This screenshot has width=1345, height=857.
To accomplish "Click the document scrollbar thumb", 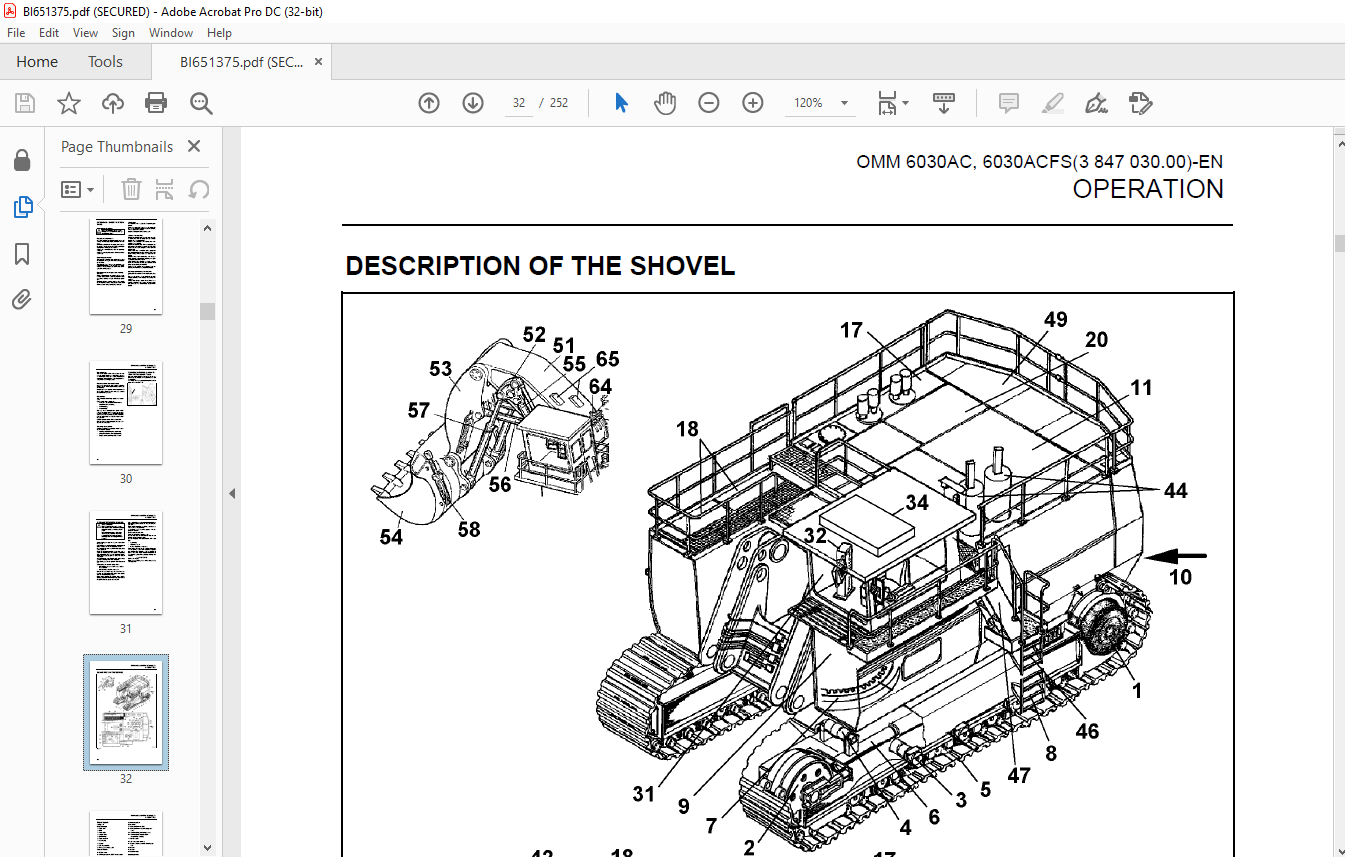I will click(1339, 243).
